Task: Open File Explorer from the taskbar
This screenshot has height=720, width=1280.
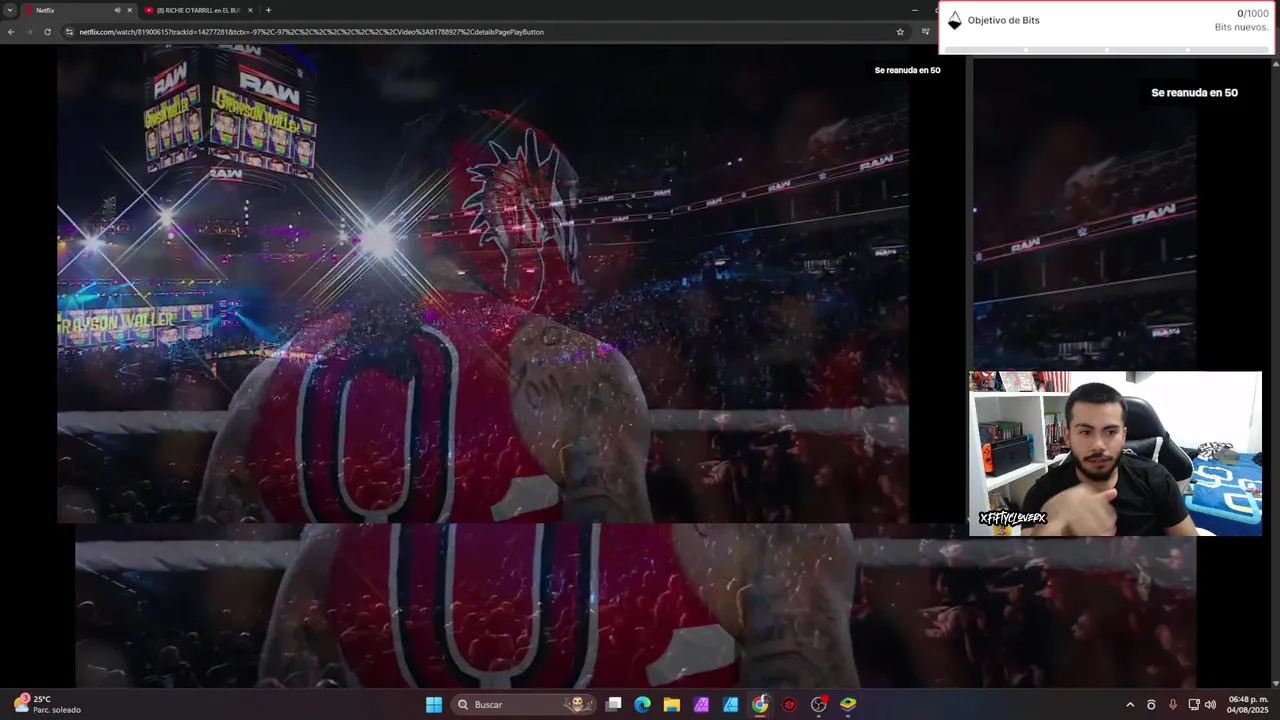Action: click(x=672, y=705)
